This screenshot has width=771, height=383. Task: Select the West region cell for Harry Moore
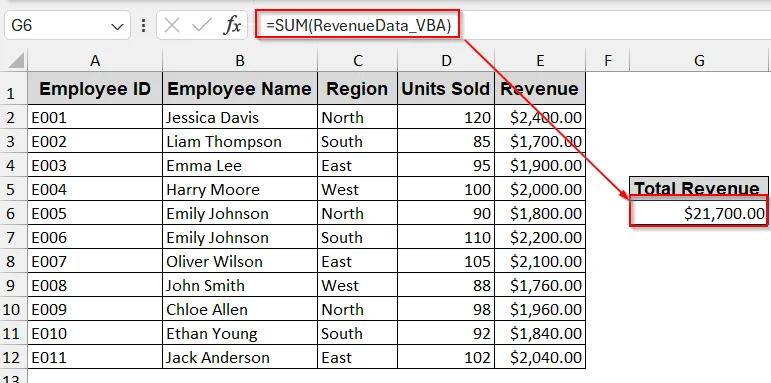pos(357,189)
